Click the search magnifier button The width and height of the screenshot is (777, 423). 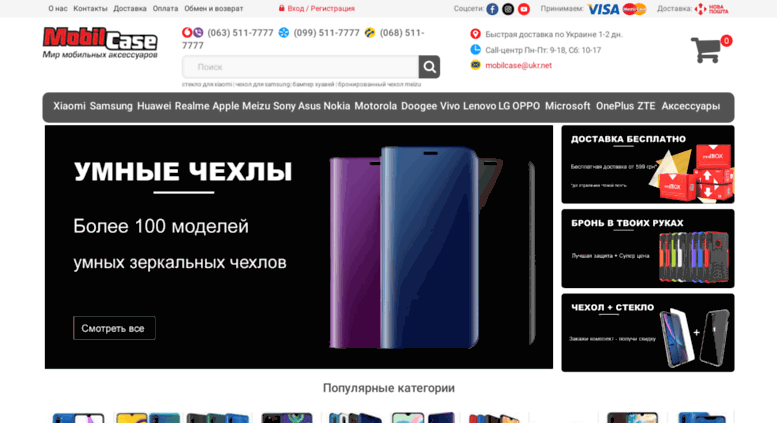click(x=429, y=67)
